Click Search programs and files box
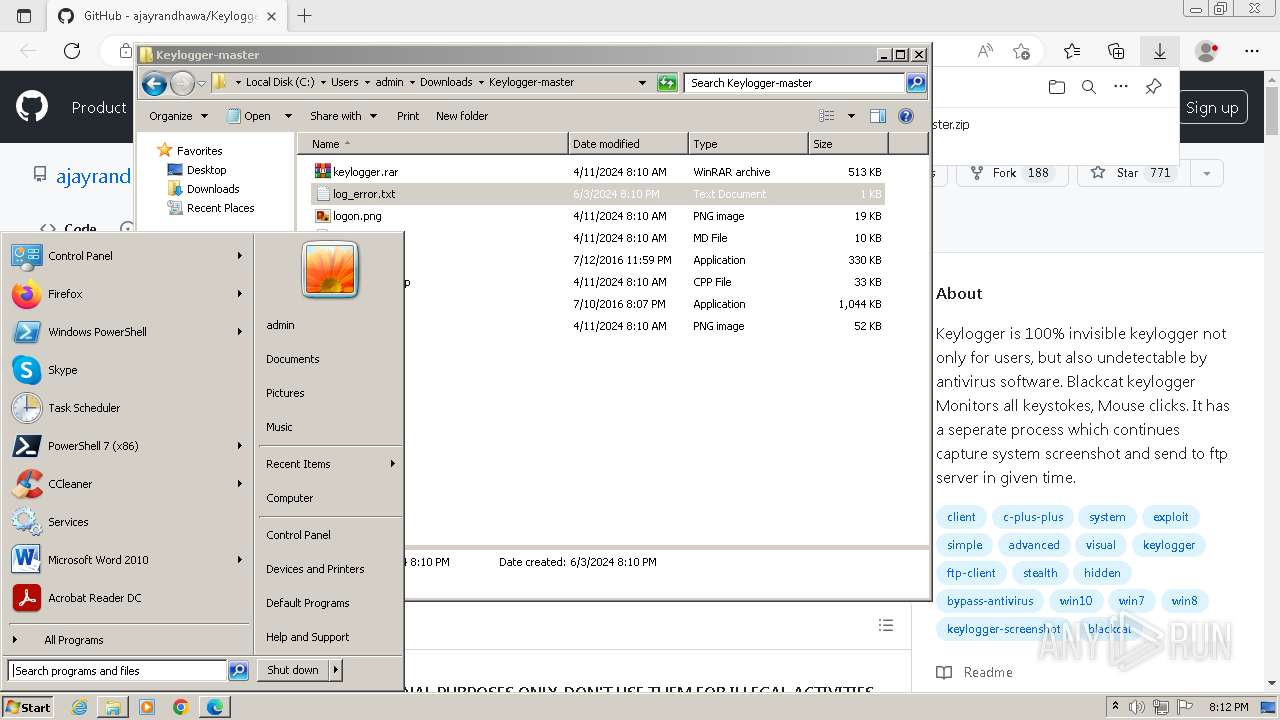The image size is (1280, 720). [117, 671]
